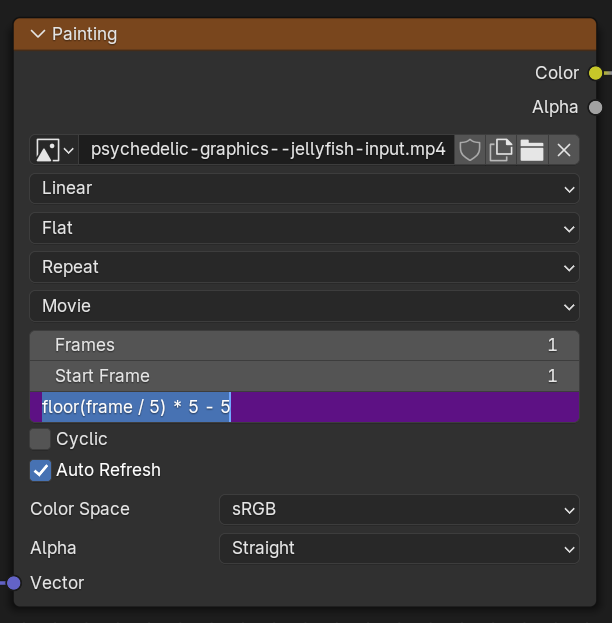Click the duplicate image (new copy) icon
This screenshot has height=623, width=612.
(x=501, y=150)
